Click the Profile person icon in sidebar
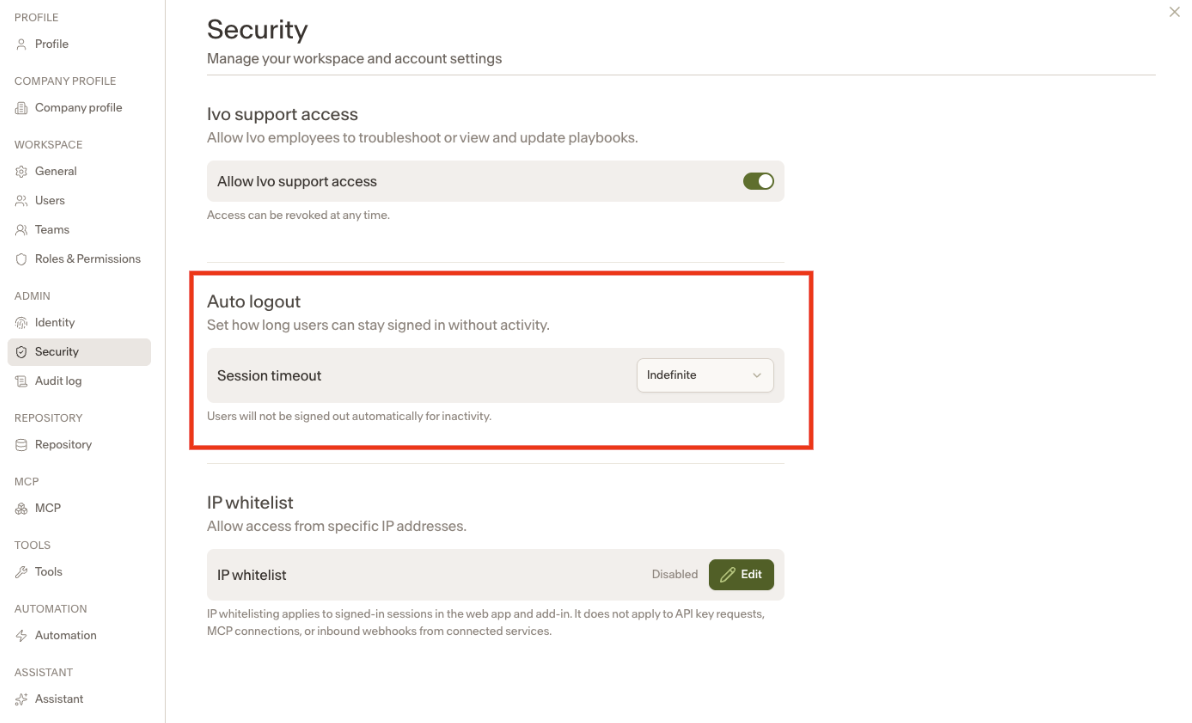The height and width of the screenshot is (723, 1192). tap(21, 44)
